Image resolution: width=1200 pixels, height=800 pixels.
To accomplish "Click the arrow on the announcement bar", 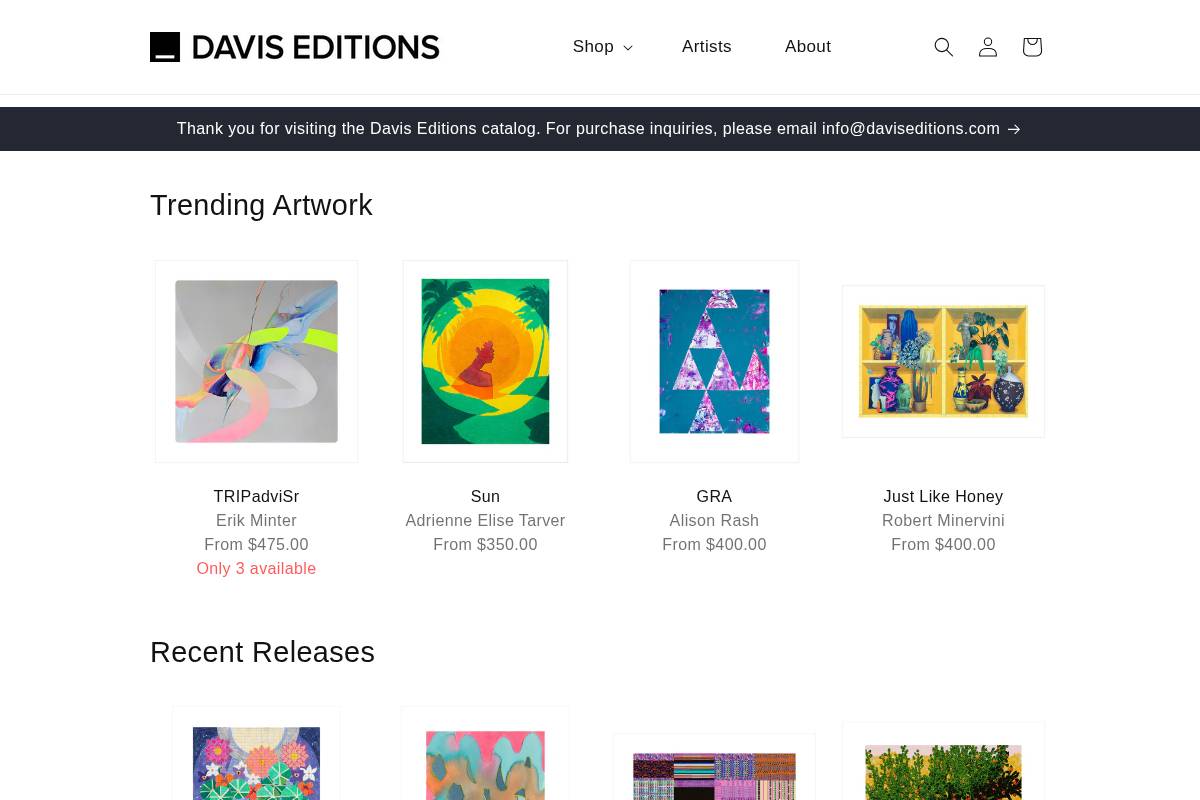I will pyautogui.click(x=1013, y=128).
